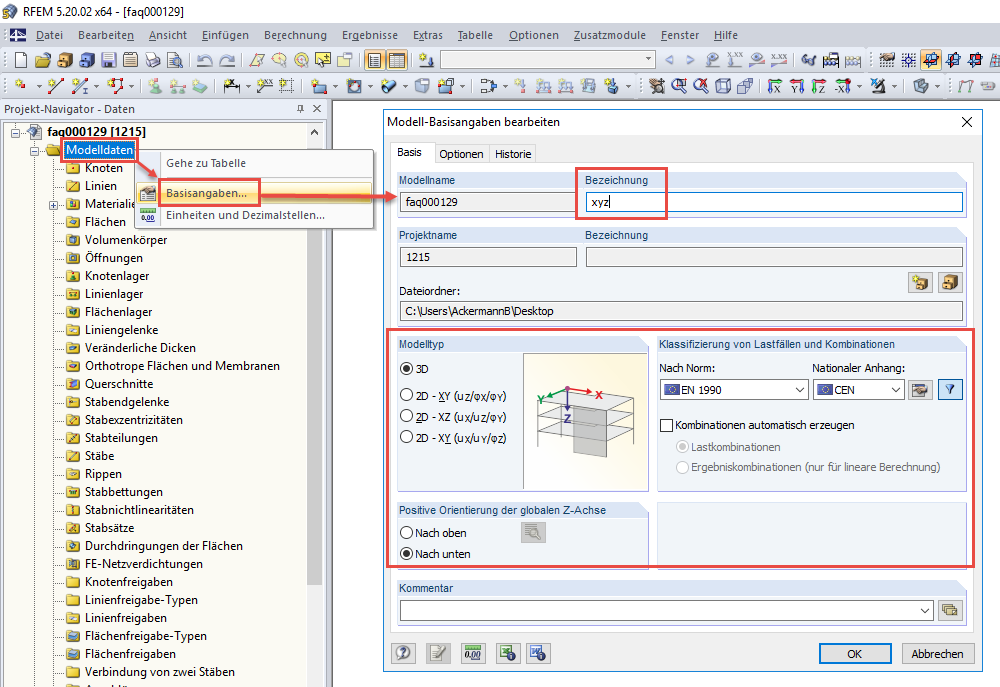Undo the last action with the left arrow

(204, 60)
